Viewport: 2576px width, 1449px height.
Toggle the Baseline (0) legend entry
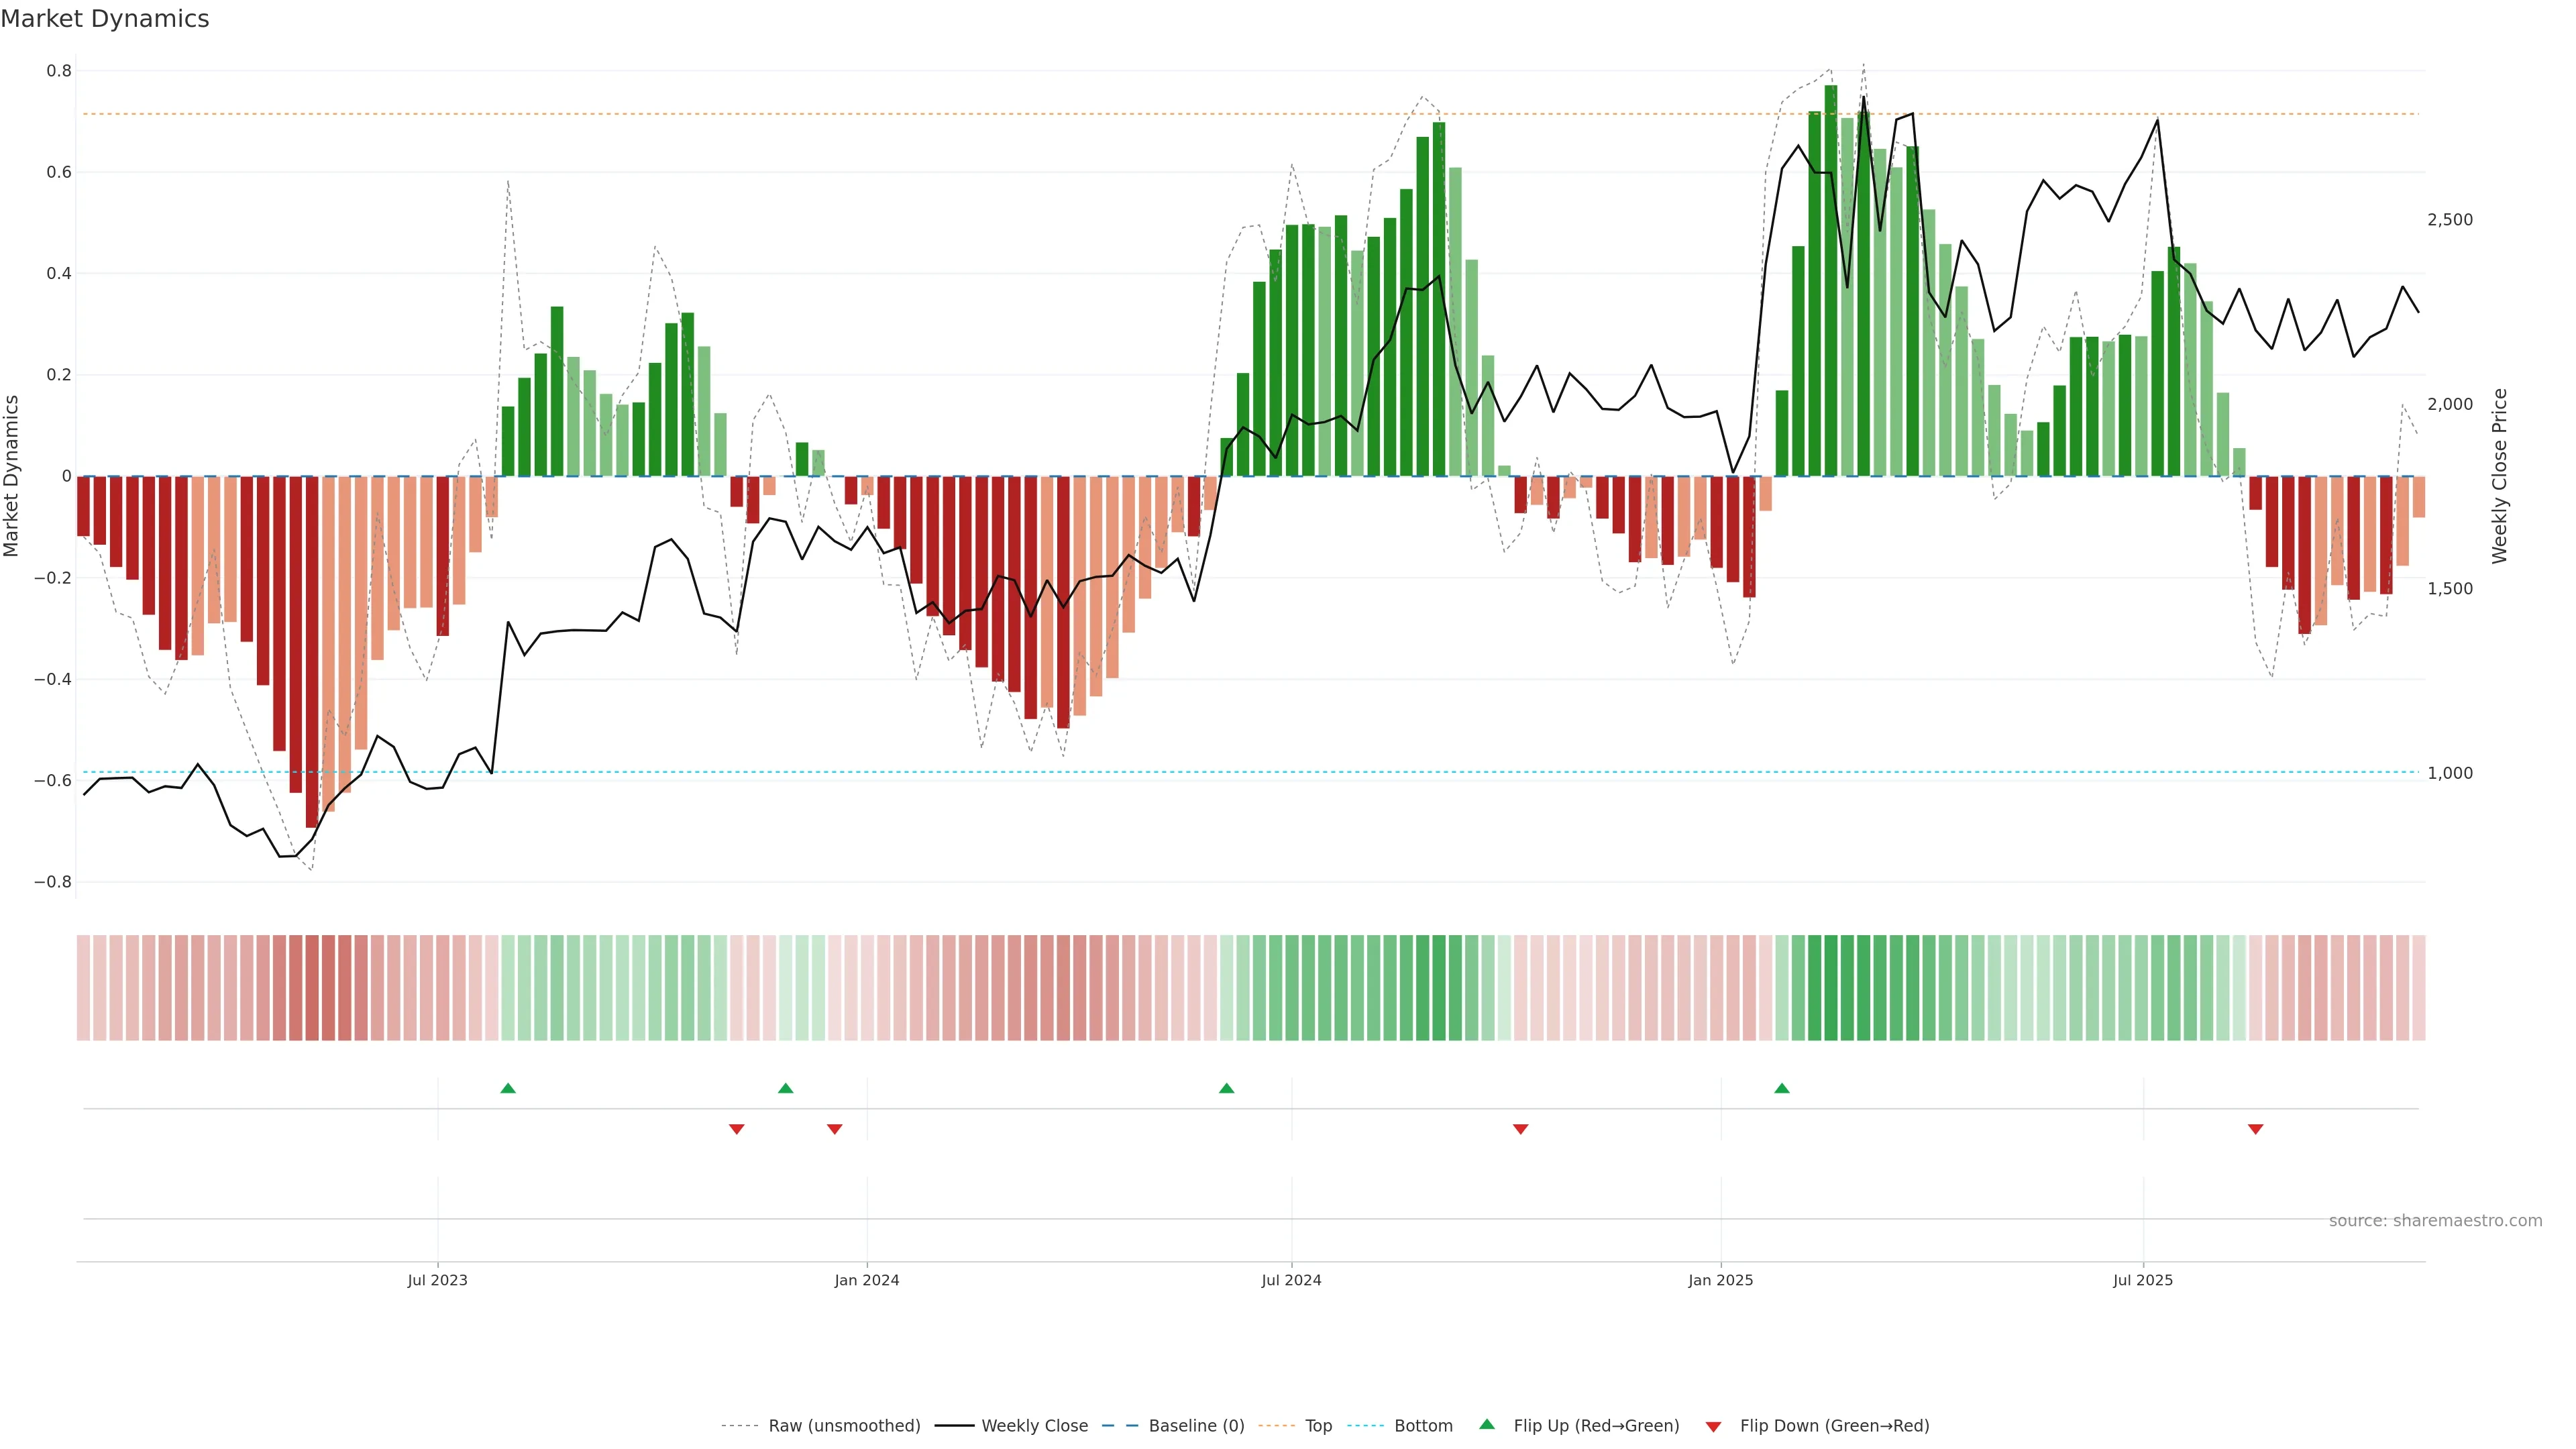[x=1196, y=1426]
